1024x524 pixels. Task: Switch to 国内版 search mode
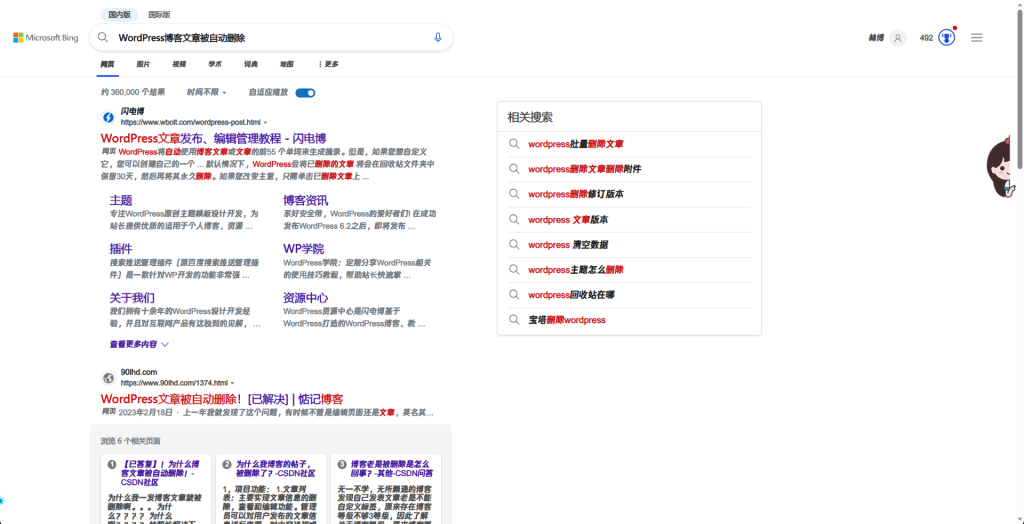(x=120, y=15)
